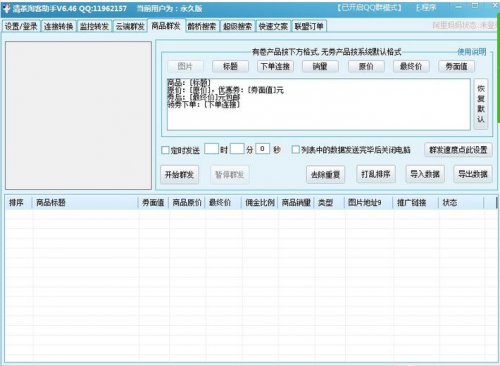Insert the 销量 placeholder
Screen dimensions: 500x366
[320, 66]
